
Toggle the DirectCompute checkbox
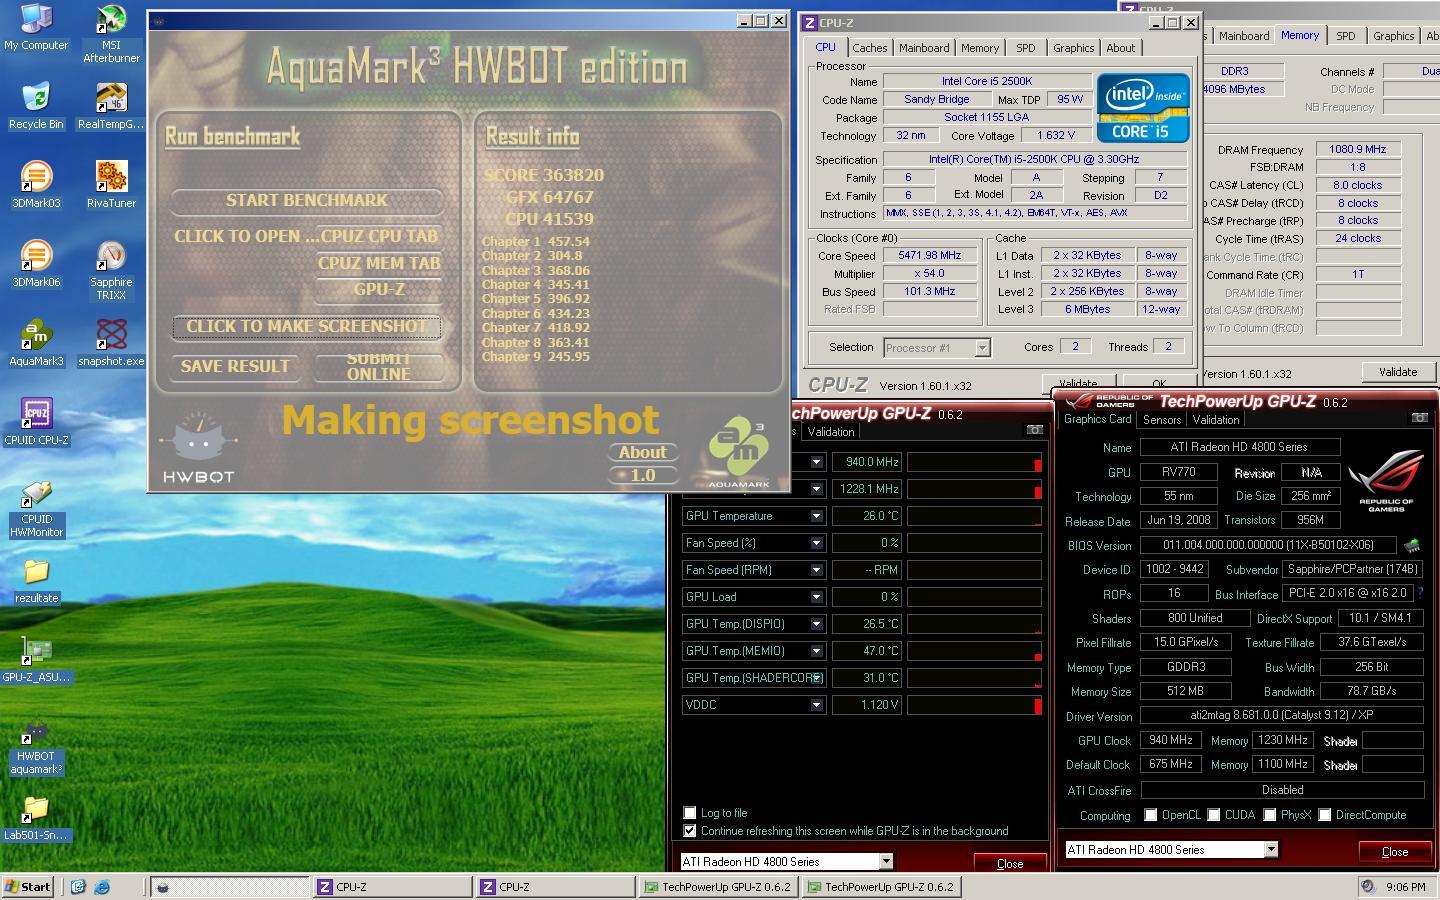pos(1324,815)
